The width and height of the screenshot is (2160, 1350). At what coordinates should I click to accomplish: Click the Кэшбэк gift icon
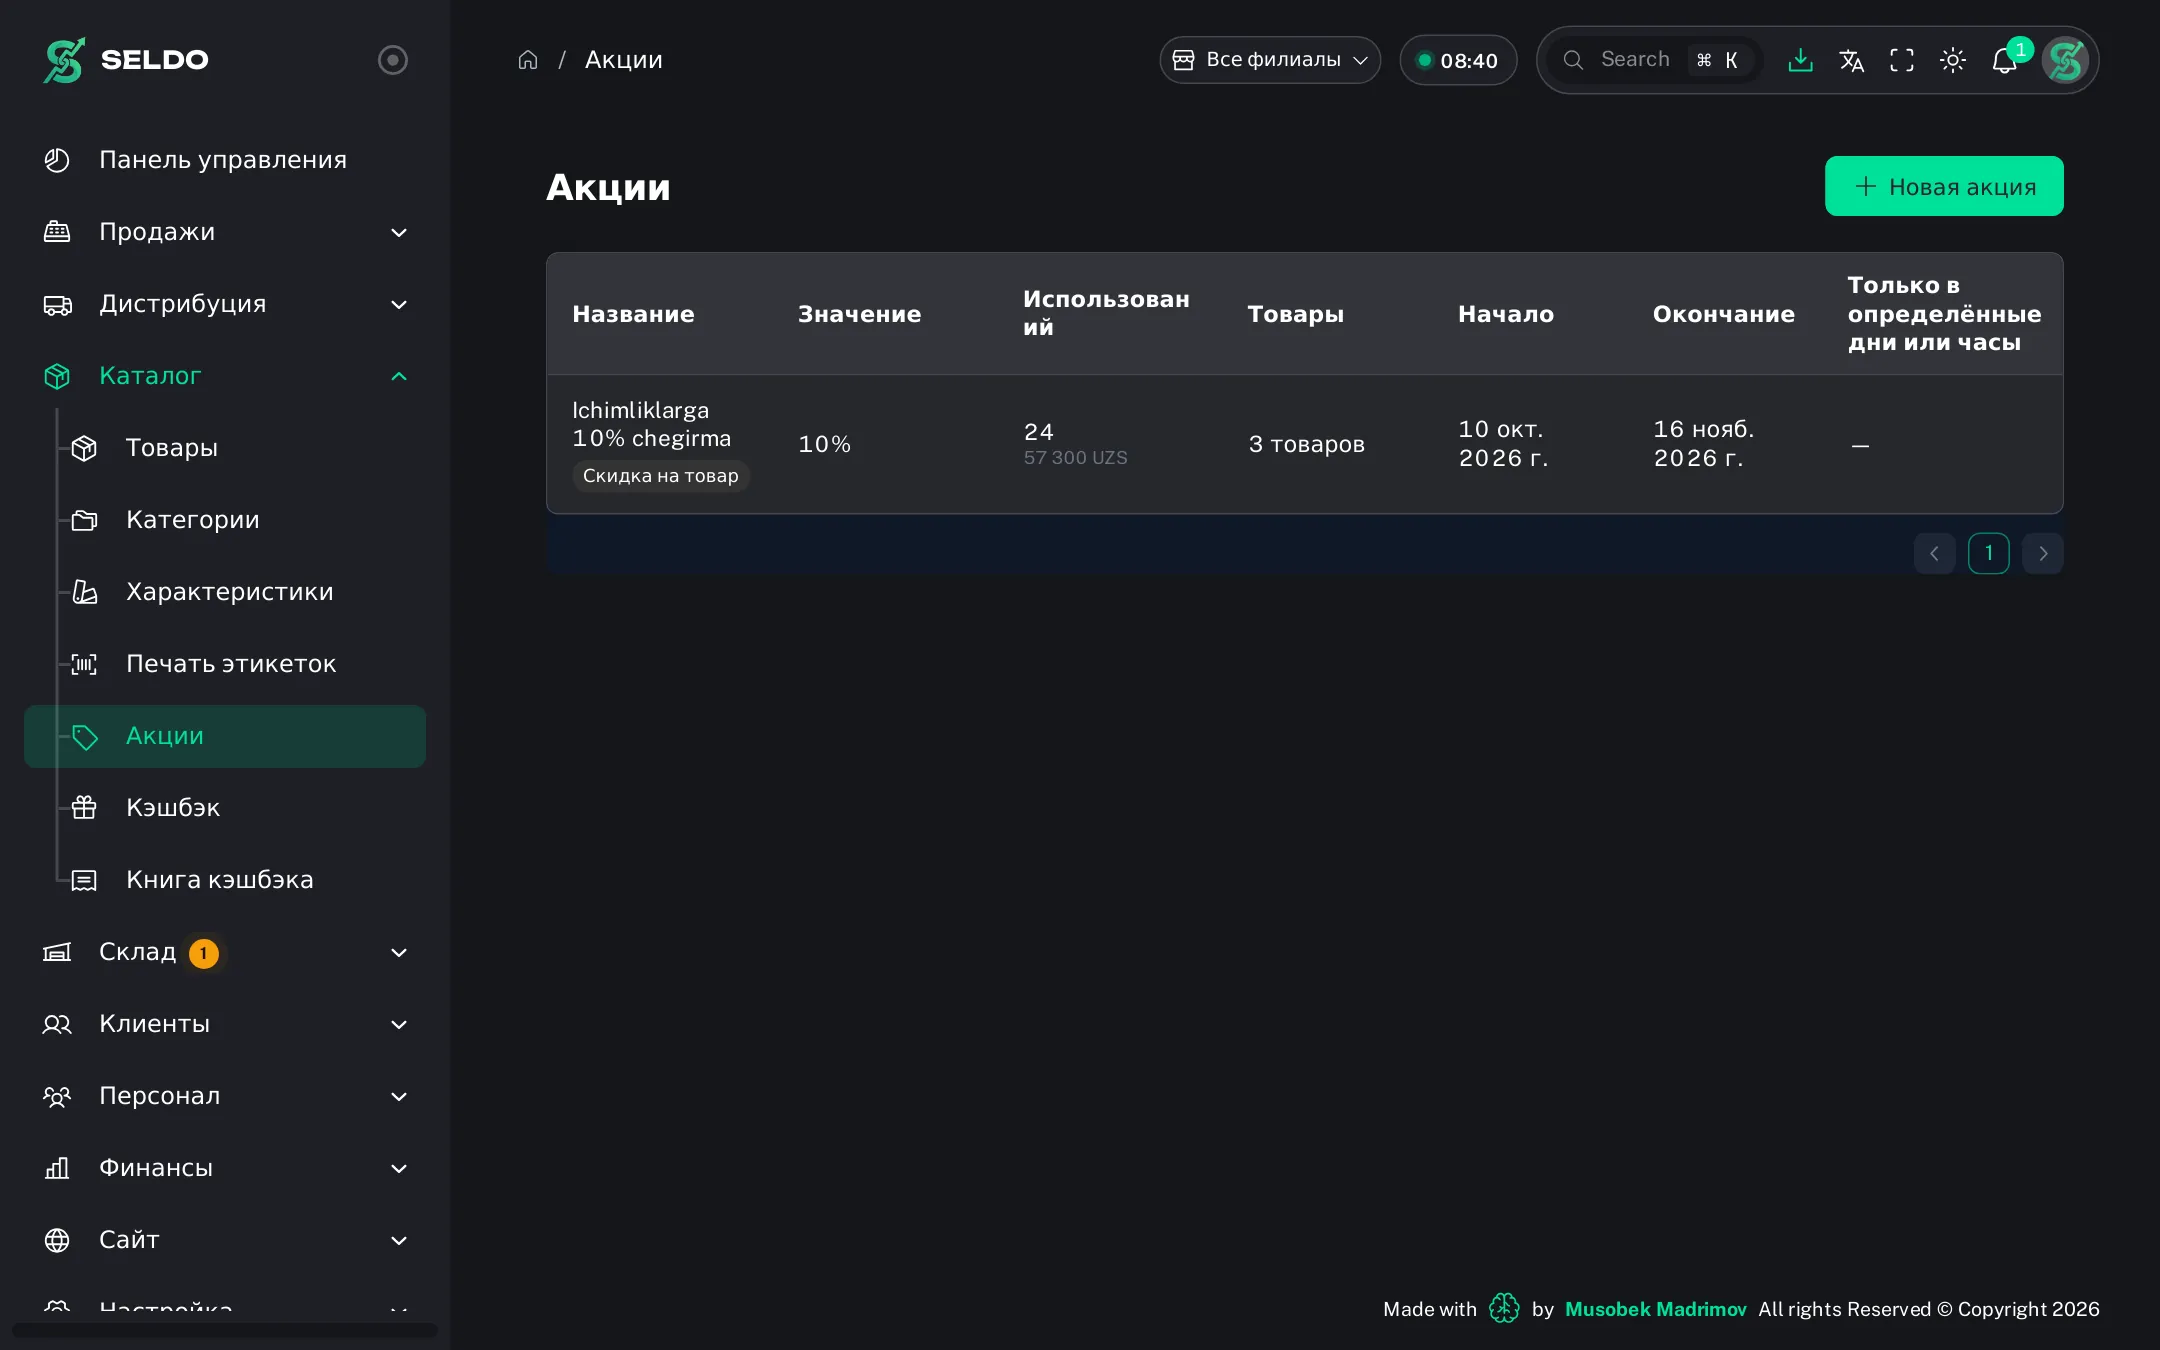[85, 808]
